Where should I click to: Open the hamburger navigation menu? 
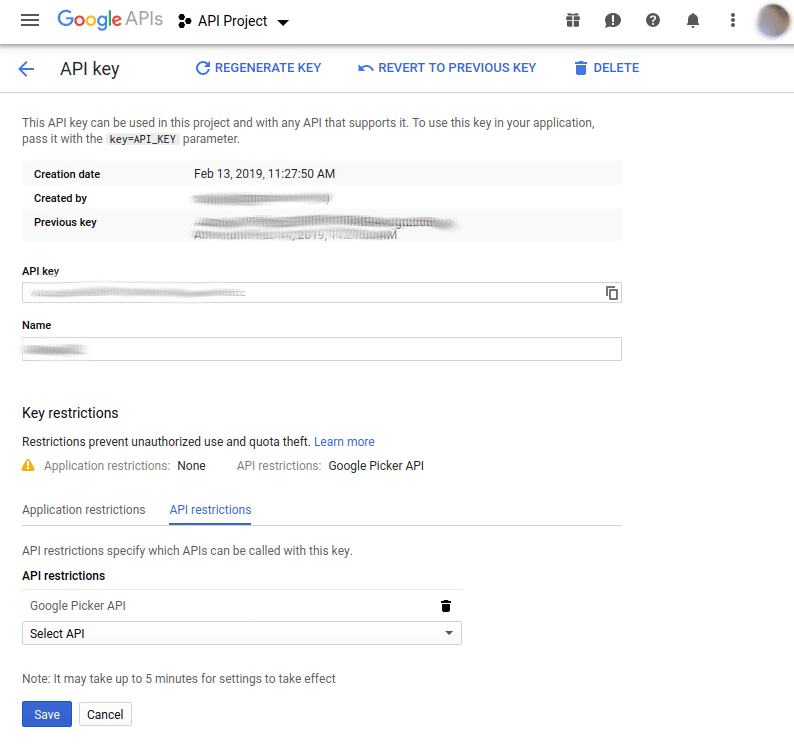29,20
